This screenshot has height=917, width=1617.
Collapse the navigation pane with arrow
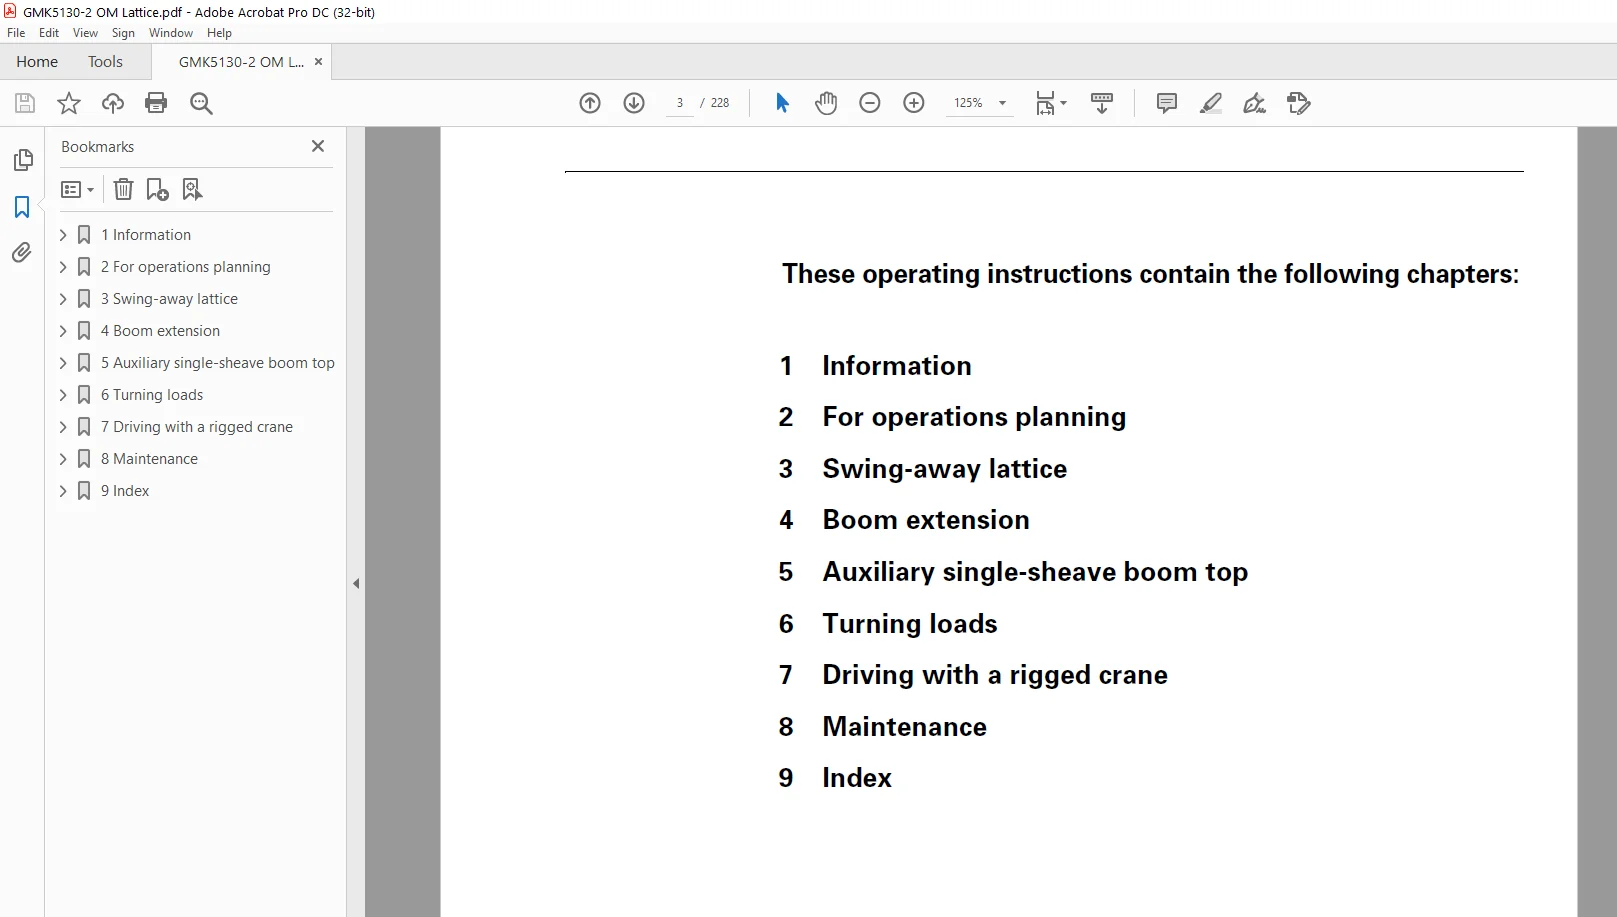pos(356,583)
